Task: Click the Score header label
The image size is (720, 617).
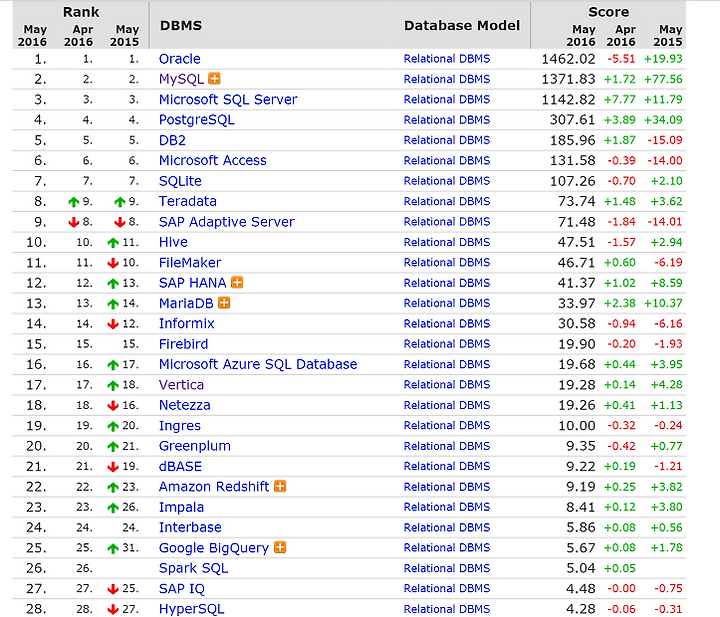Action: (609, 11)
